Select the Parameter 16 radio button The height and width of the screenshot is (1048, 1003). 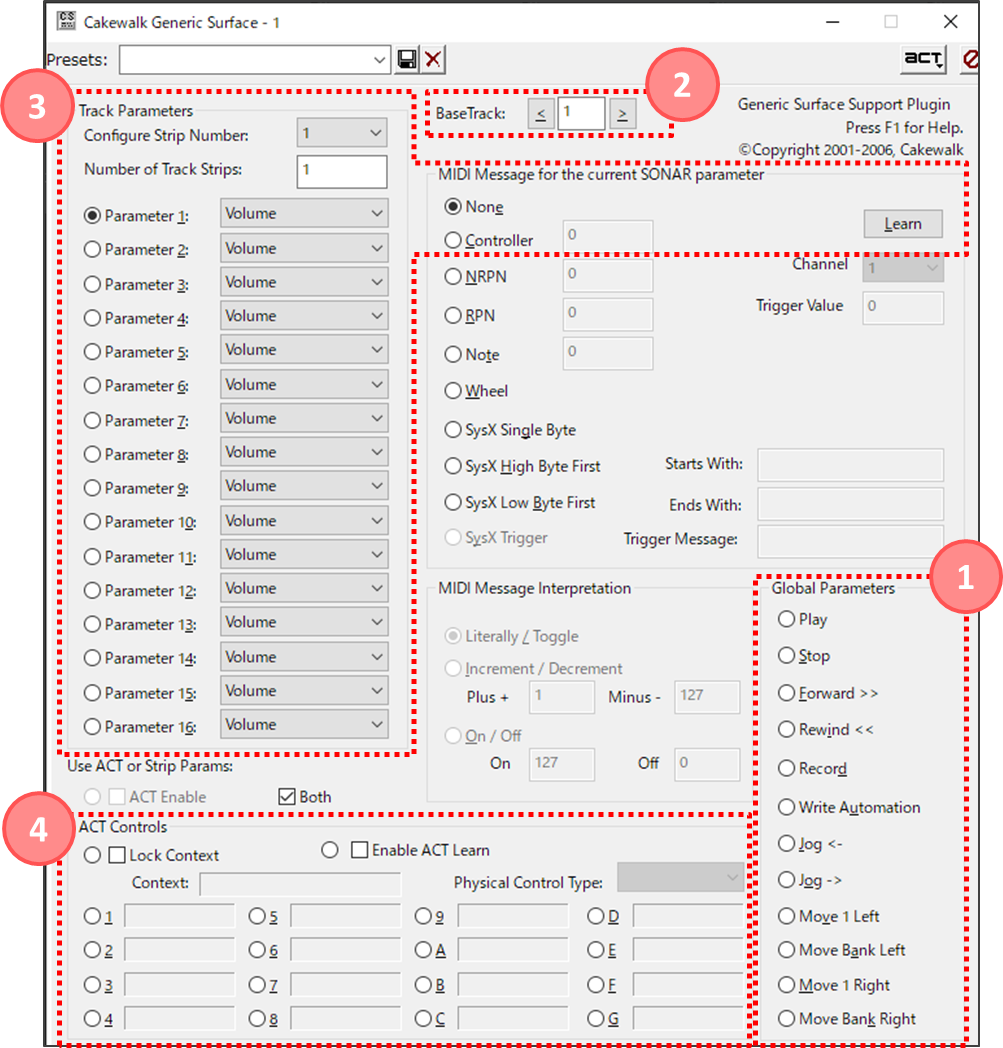click(92, 727)
